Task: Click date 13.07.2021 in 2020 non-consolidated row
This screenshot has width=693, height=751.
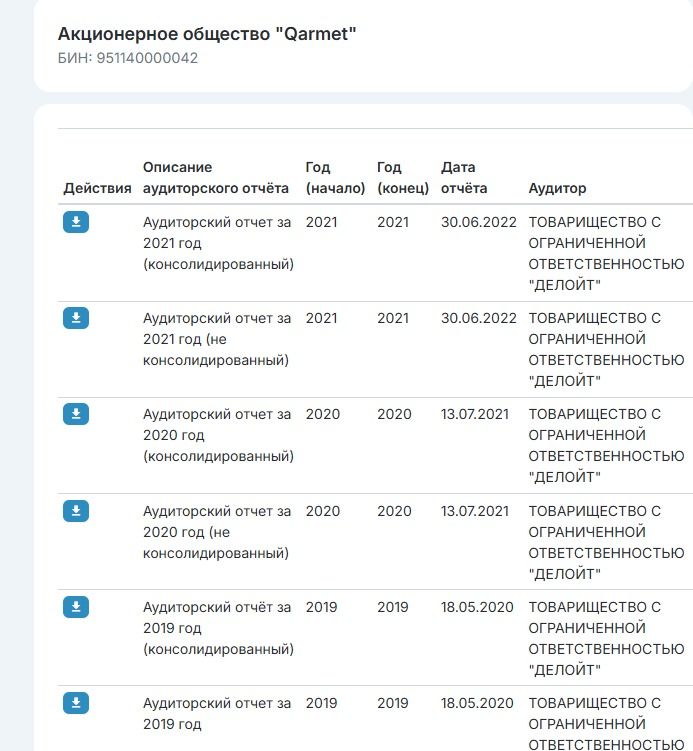Action: pyautogui.click(x=475, y=511)
